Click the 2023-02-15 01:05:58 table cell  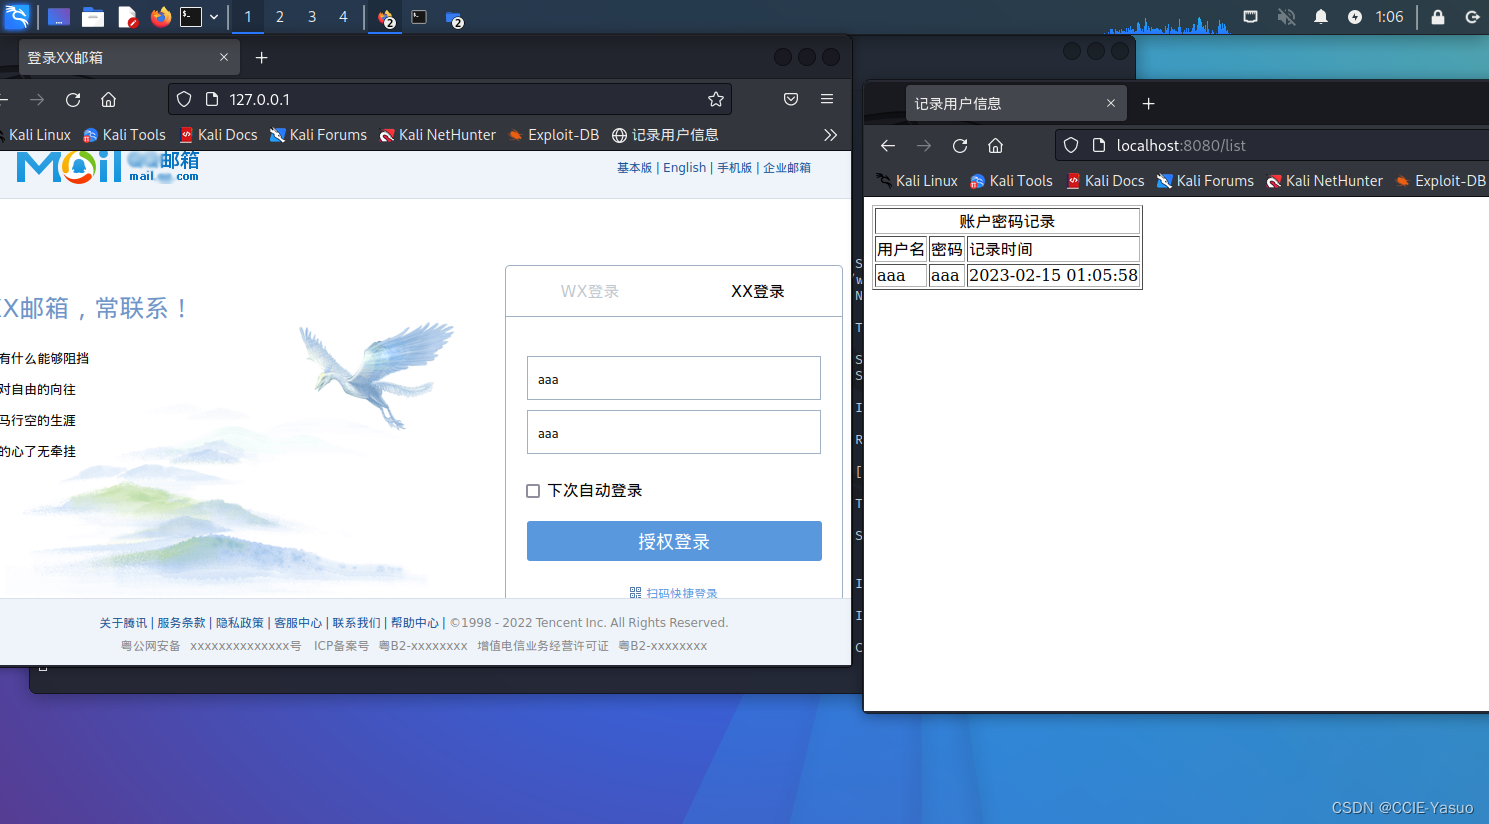tap(1053, 275)
